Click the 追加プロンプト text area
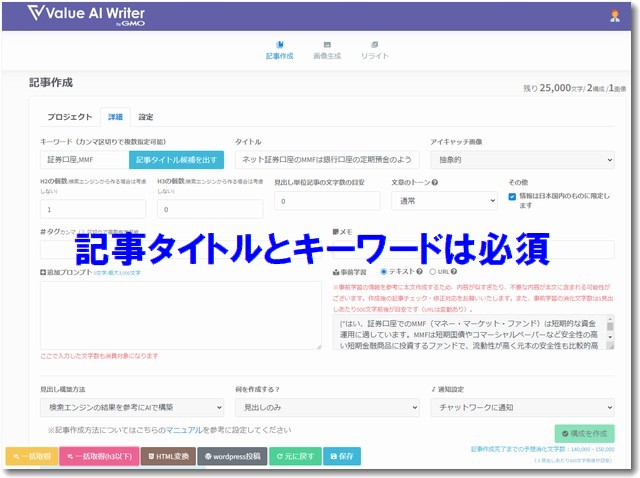 [180, 315]
